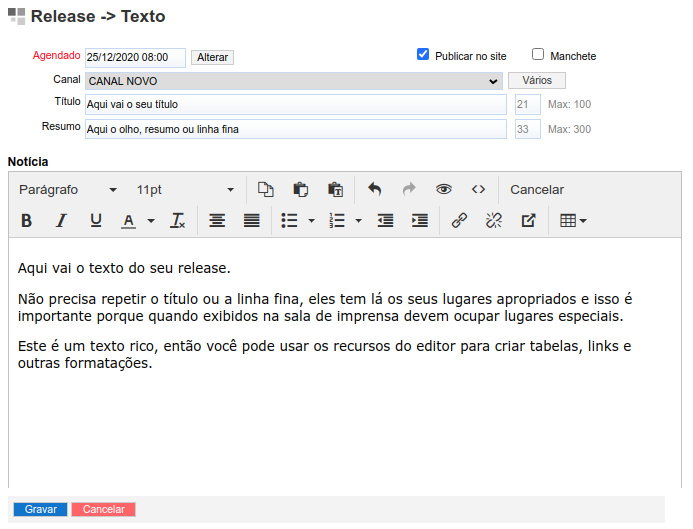This screenshot has width=693, height=529.
Task: Toggle bold formatting in the editor
Action: tap(27, 221)
